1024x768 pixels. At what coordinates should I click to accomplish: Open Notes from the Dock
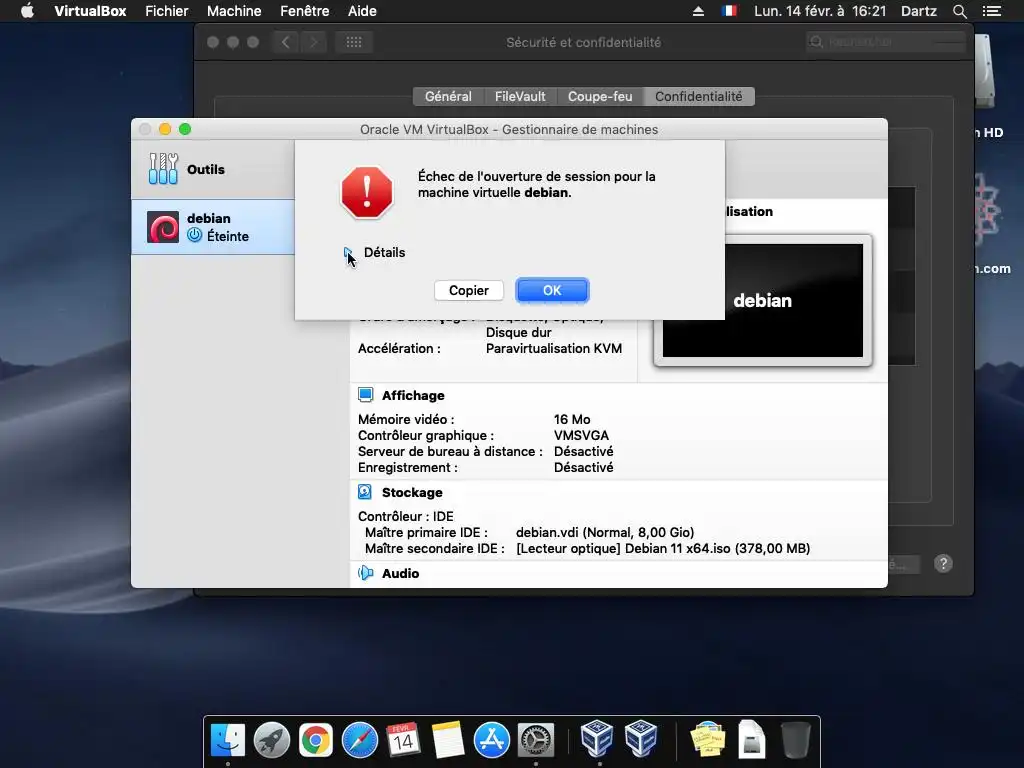click(x=447, y=740)
